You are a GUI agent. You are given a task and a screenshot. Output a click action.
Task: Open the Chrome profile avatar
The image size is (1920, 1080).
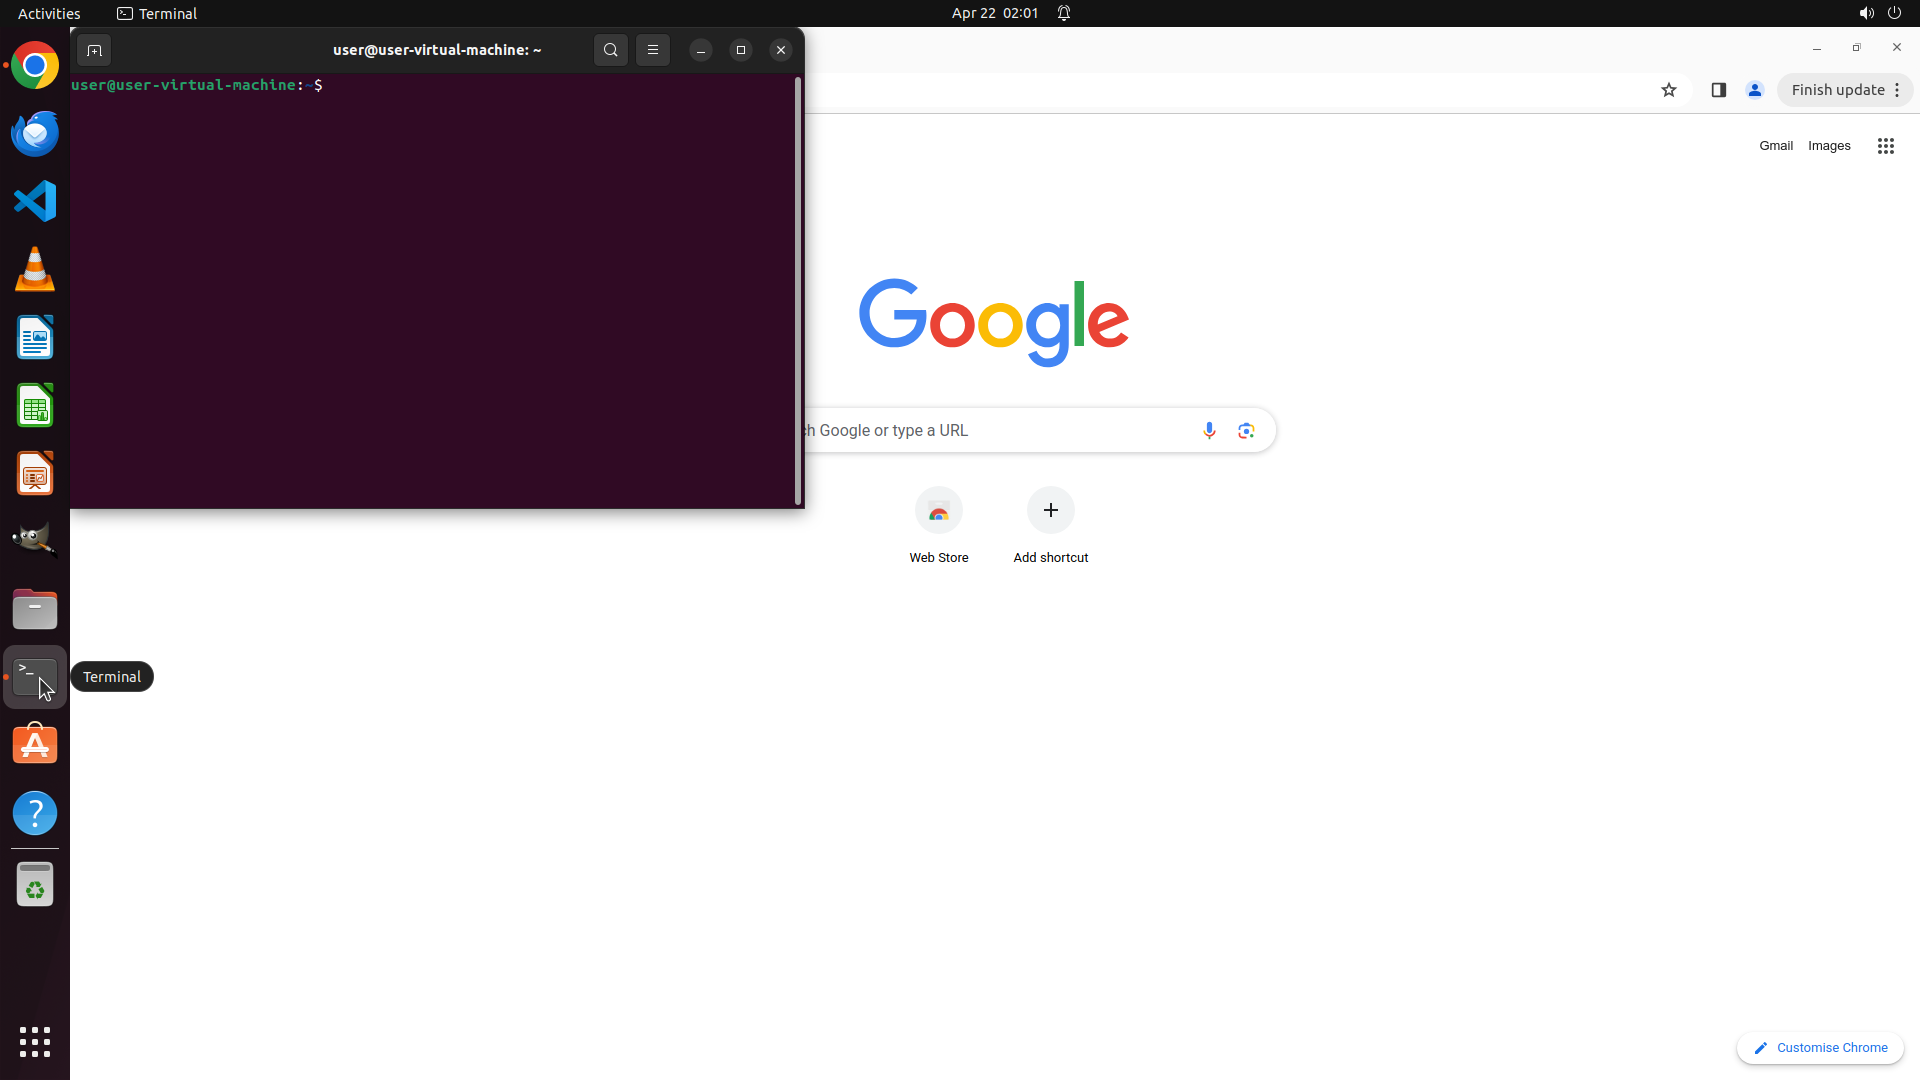tap(1754, 90)
